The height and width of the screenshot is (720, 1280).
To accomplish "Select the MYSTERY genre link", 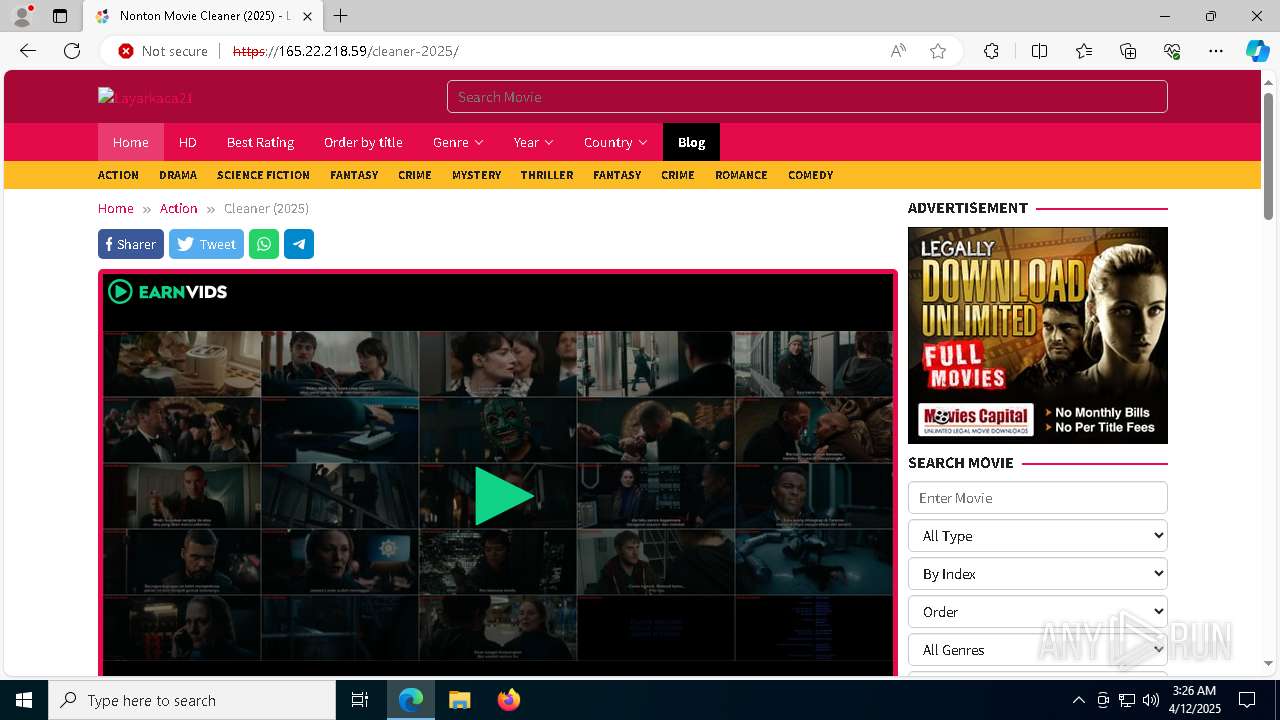I will 476,175.
